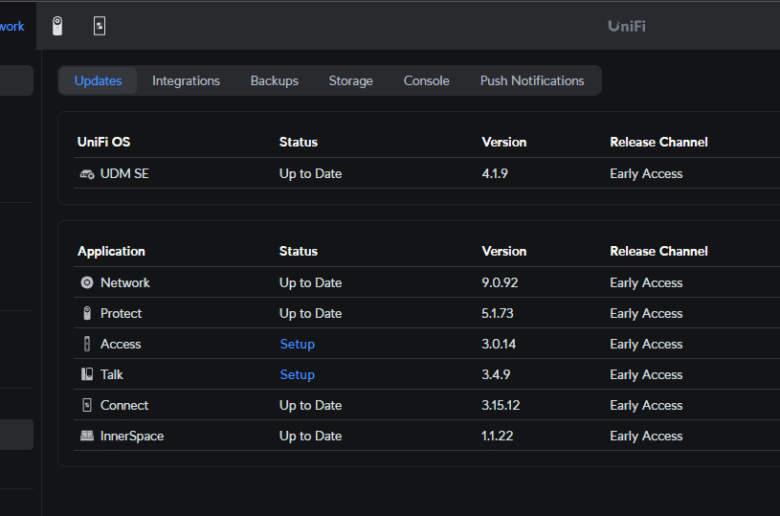Image resolution: width=780 pixels, height=516 pixels.
Task: Select the Storage tab
Action: click(351, 81)
